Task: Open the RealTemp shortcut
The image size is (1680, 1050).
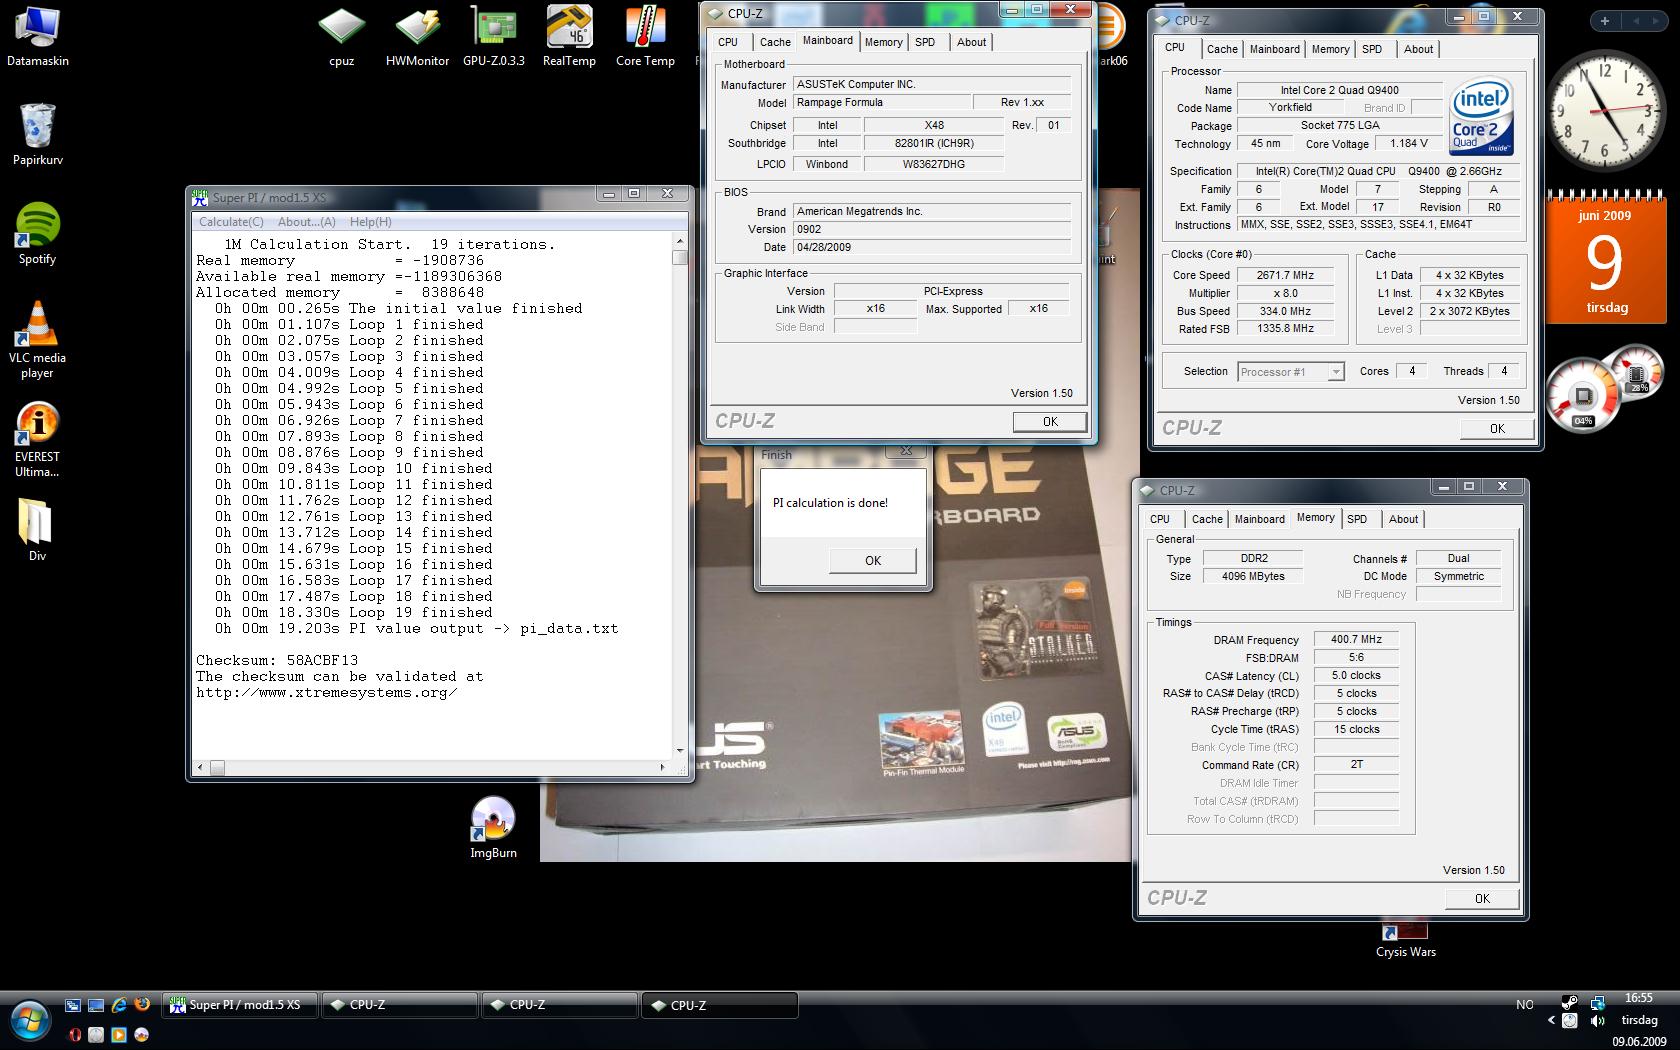Action: 569,36
